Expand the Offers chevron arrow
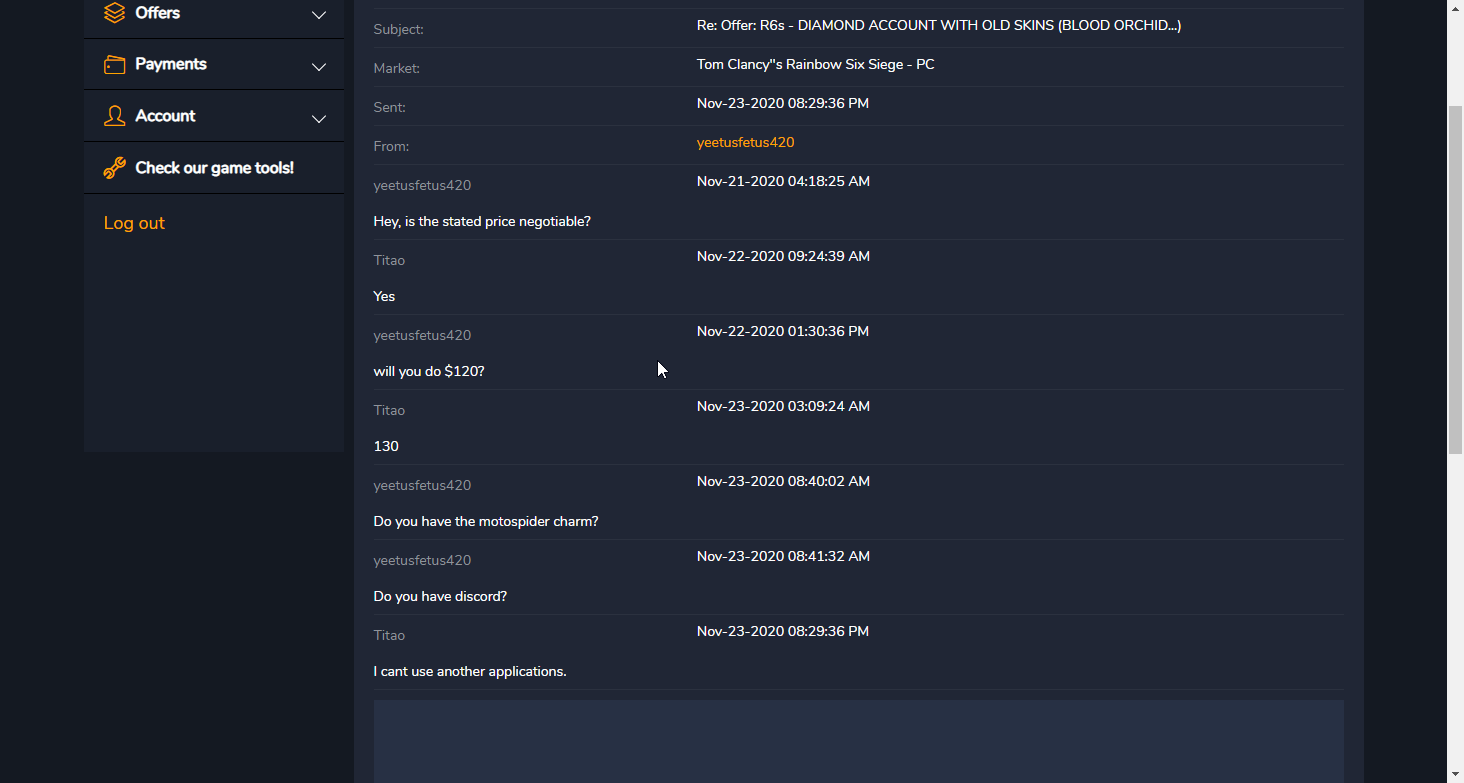This screenshot has height=783, width=1464. click(319, 15)
